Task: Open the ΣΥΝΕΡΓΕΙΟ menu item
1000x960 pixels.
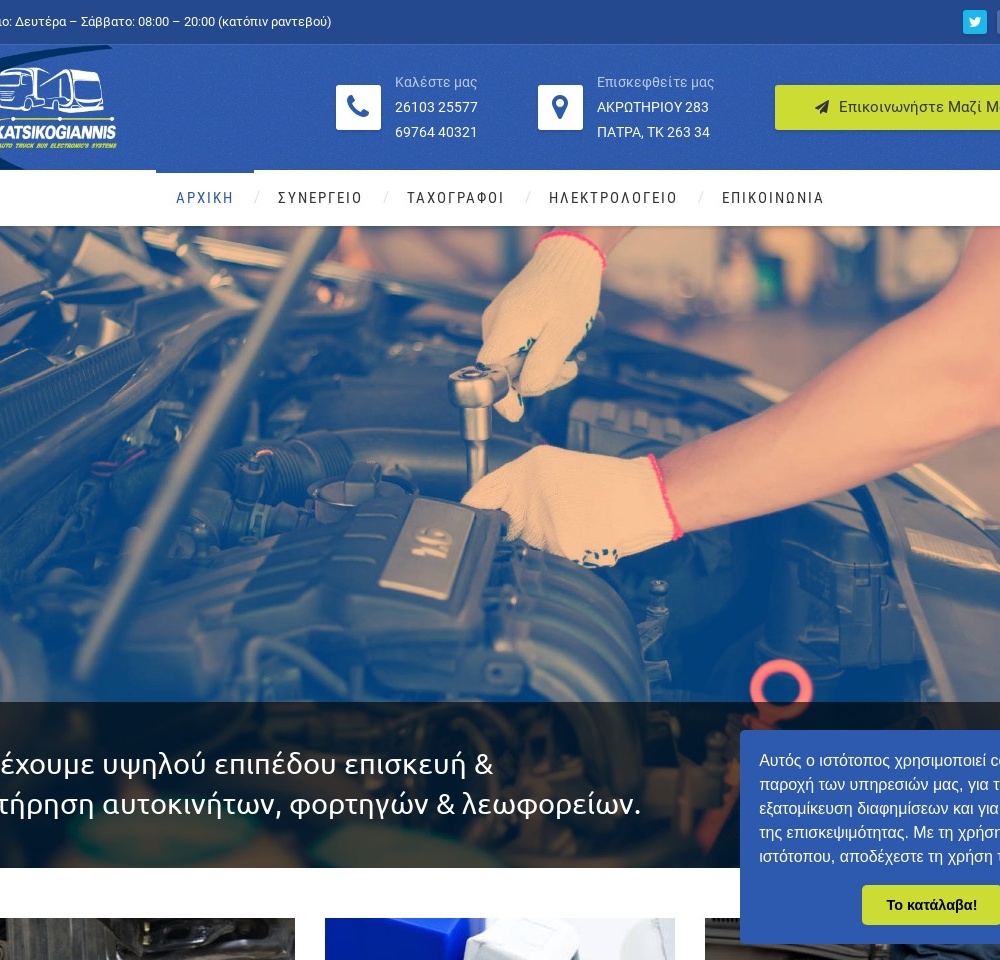Action: tap(320, 198)
